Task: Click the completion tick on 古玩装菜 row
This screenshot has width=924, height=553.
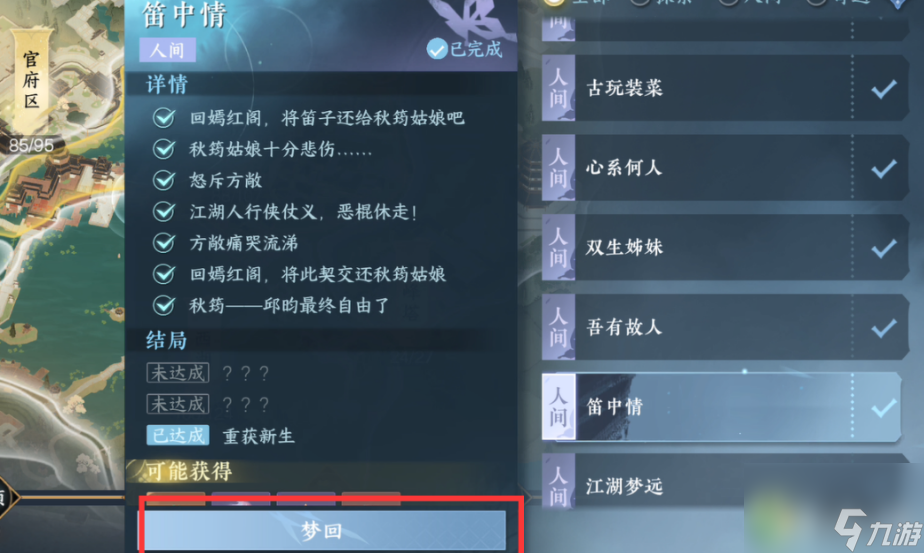Action: tap(884, 89)
